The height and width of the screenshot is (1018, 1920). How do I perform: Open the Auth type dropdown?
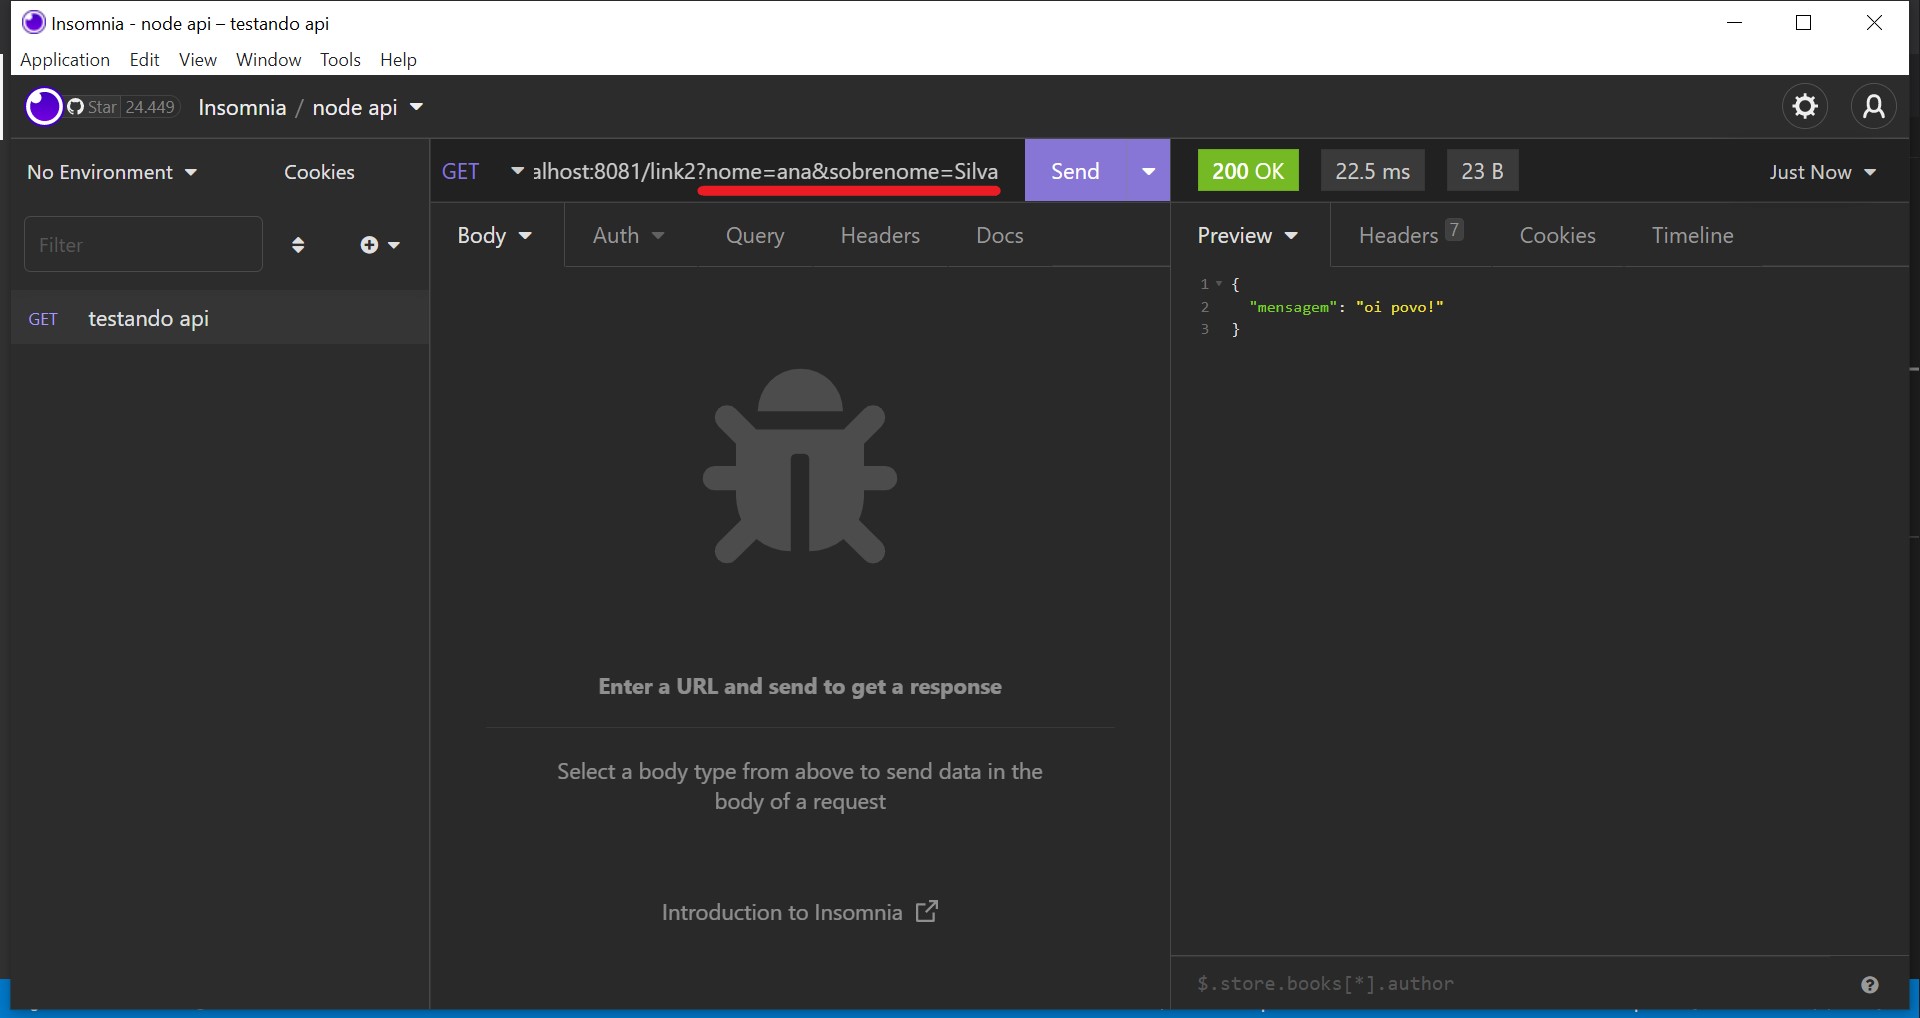pyautogui.click(x=628, y=235)
